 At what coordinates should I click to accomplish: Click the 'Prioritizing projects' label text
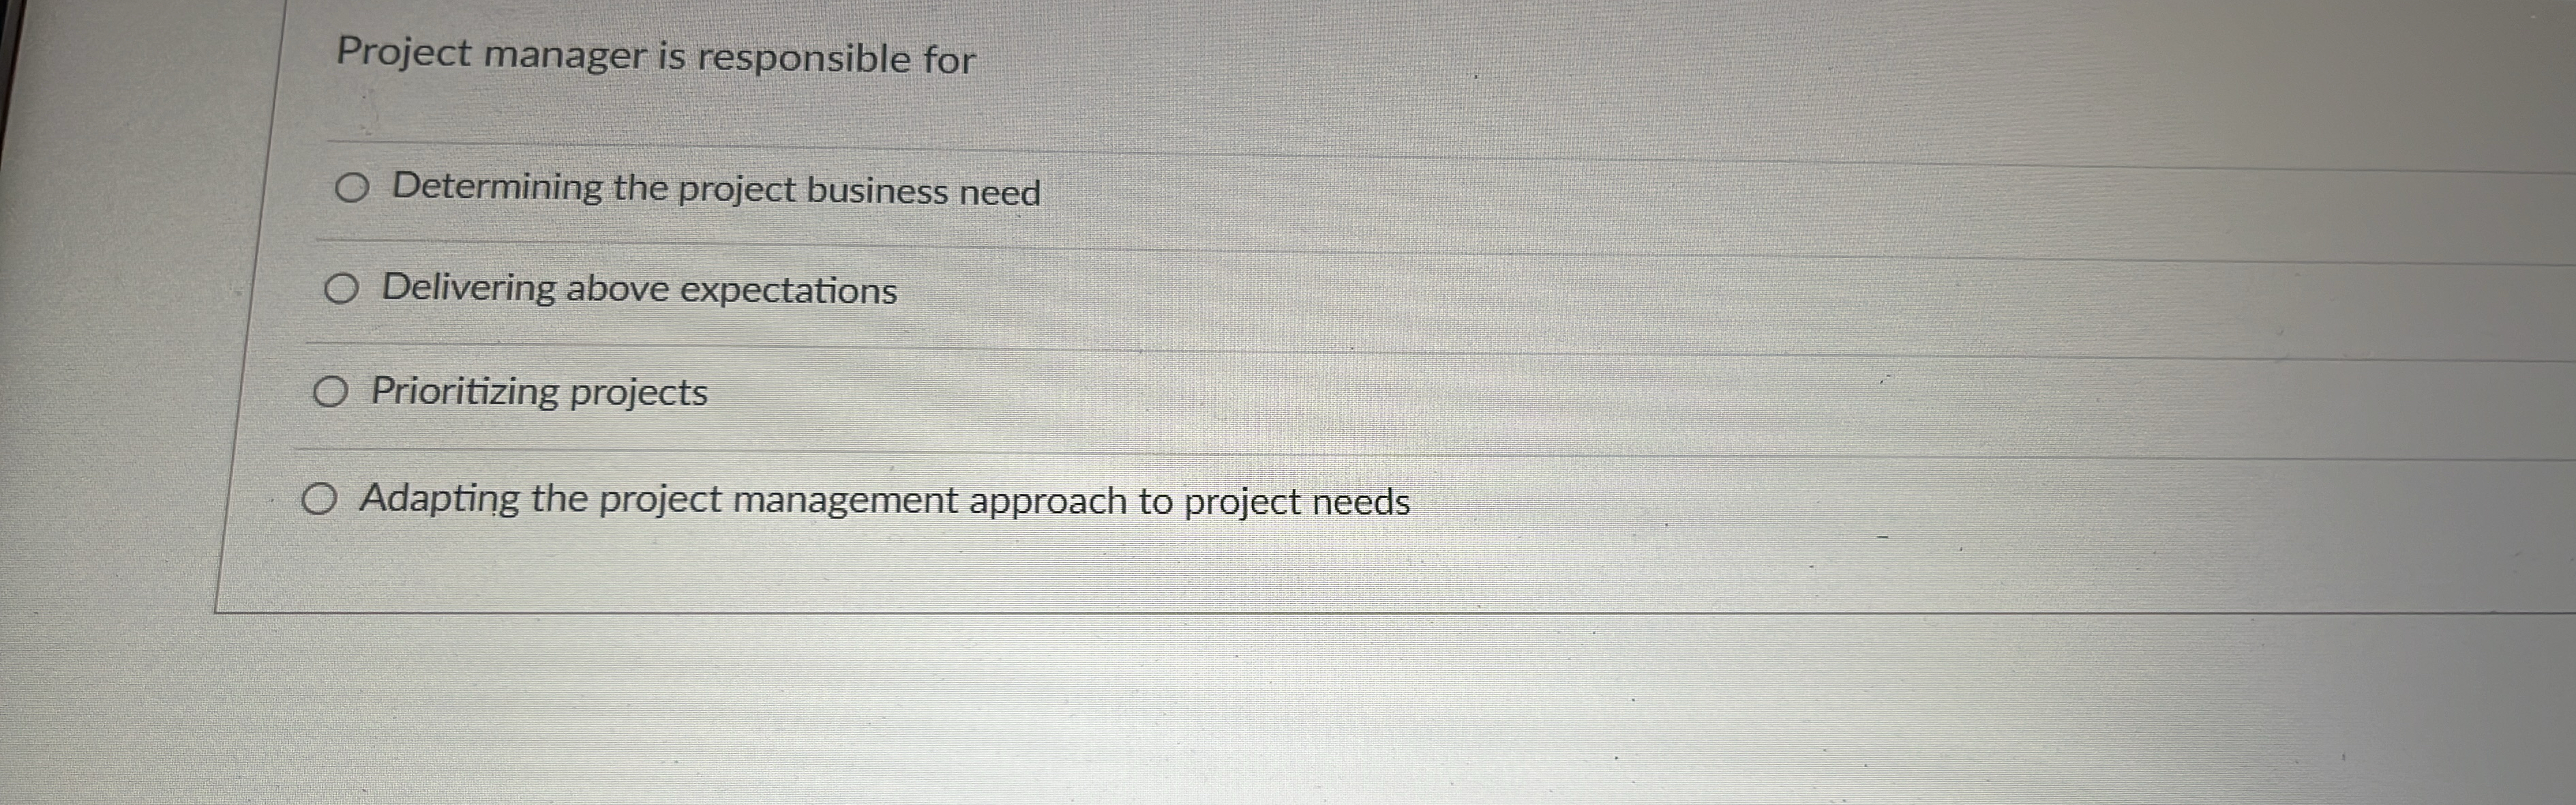click(x=539, y=393)
